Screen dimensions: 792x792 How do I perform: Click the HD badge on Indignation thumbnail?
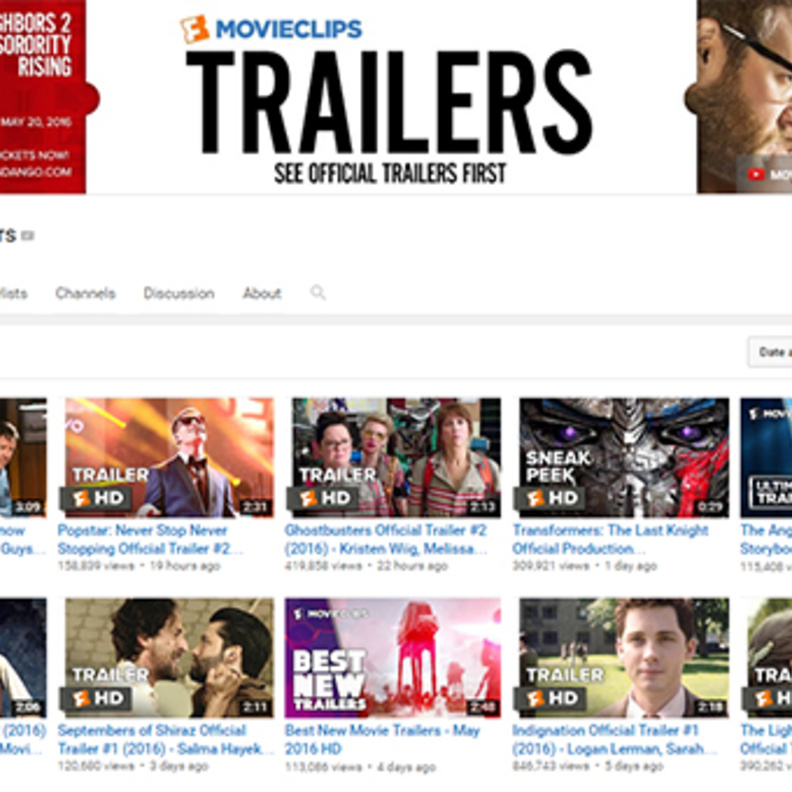pyautogui.click(x=551, y=699)
